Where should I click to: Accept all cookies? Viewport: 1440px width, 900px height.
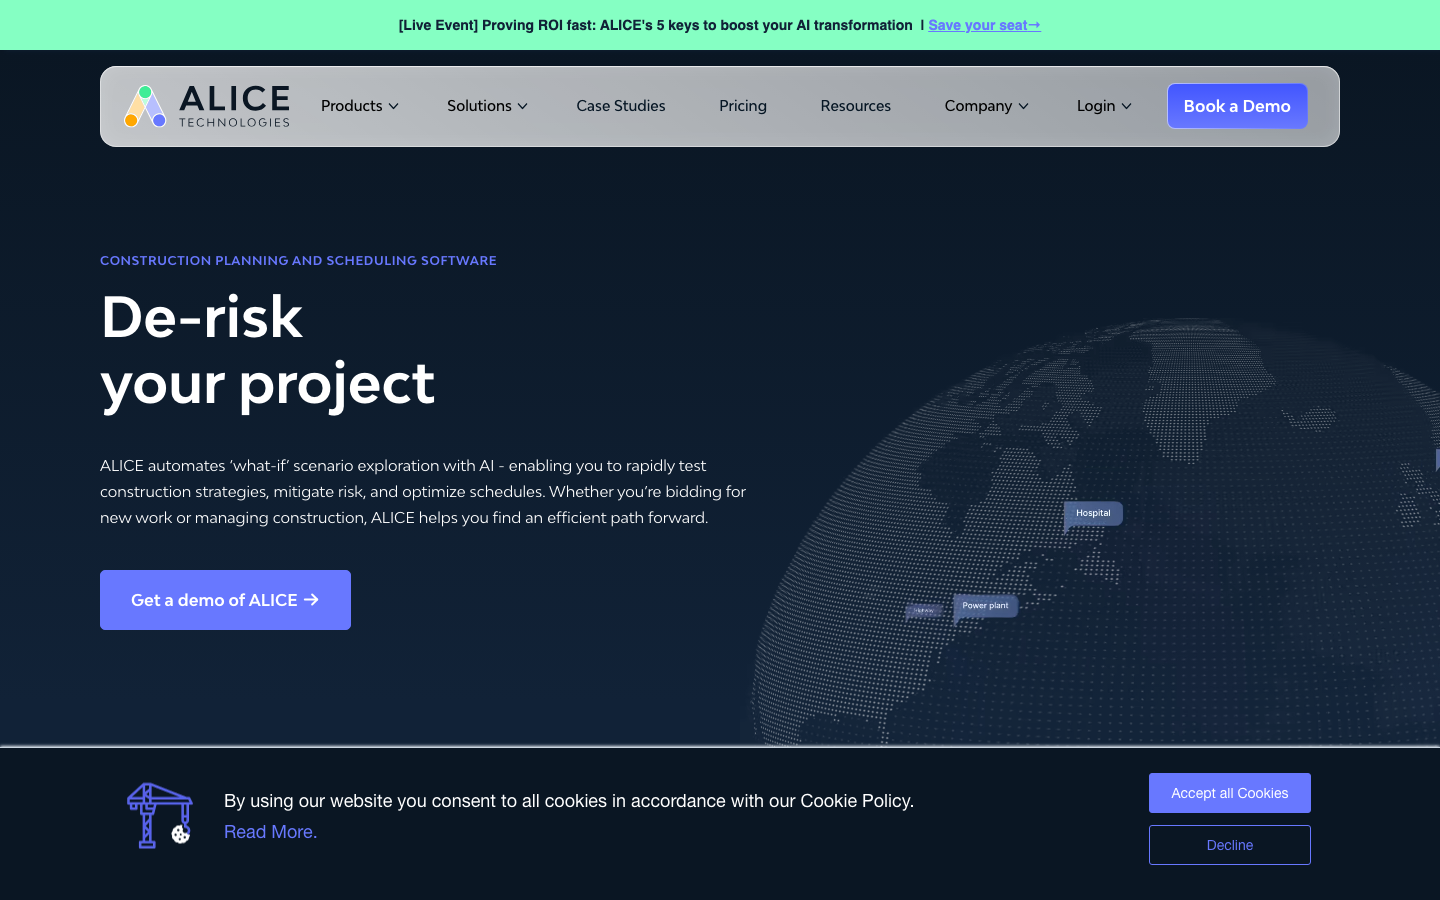tap(1230, 793)
